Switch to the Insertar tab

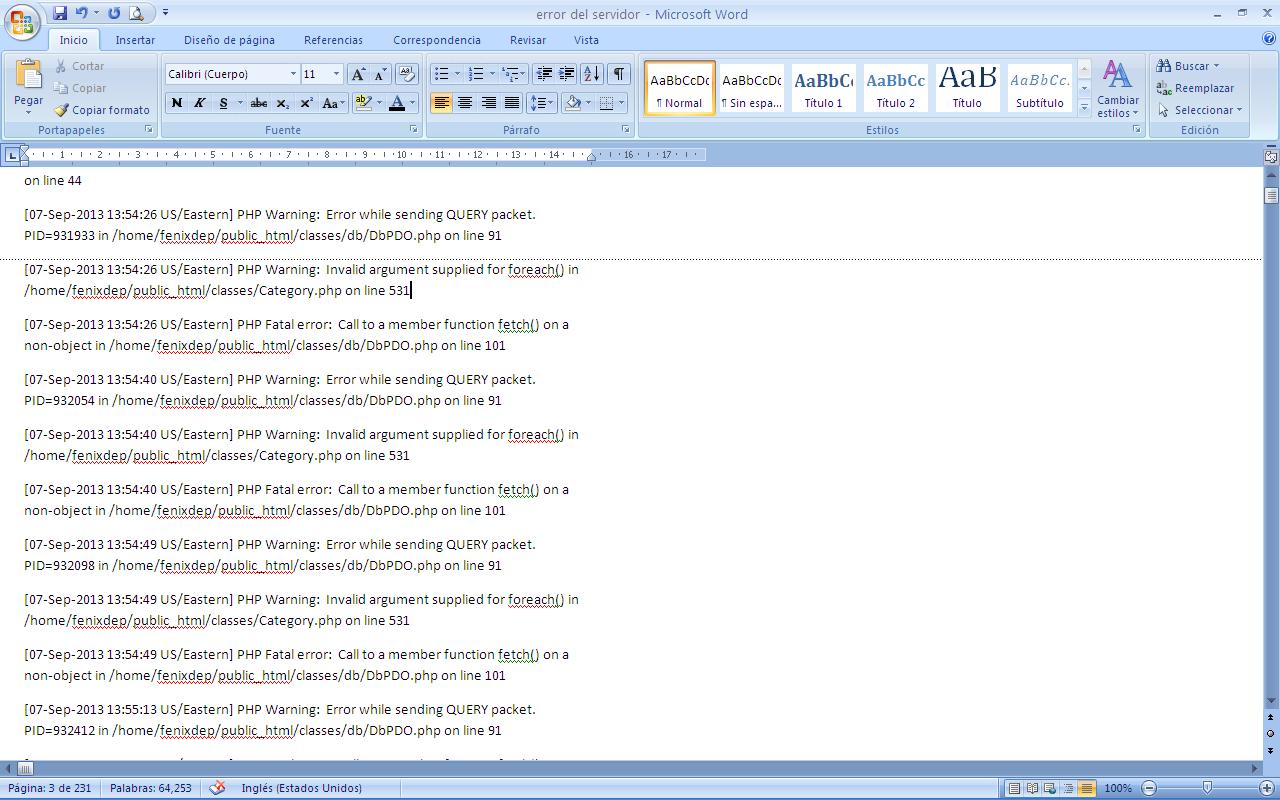coord(135,40)
